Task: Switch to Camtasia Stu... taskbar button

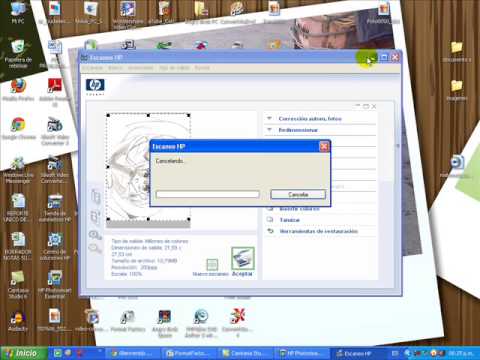Action: 246,353
